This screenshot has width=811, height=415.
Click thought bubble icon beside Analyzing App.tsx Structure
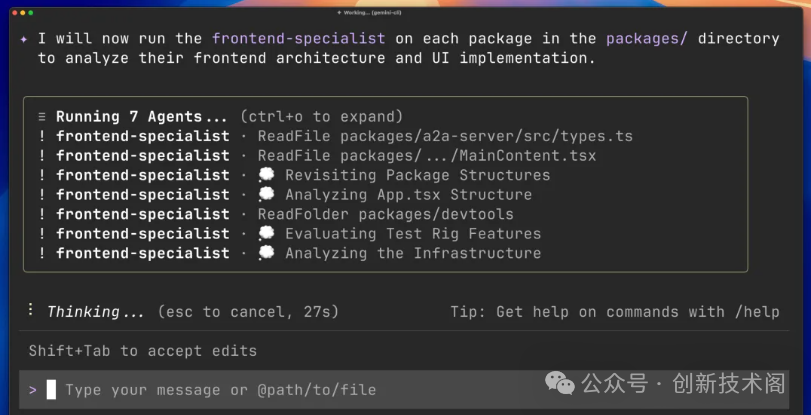pos(266,195)
